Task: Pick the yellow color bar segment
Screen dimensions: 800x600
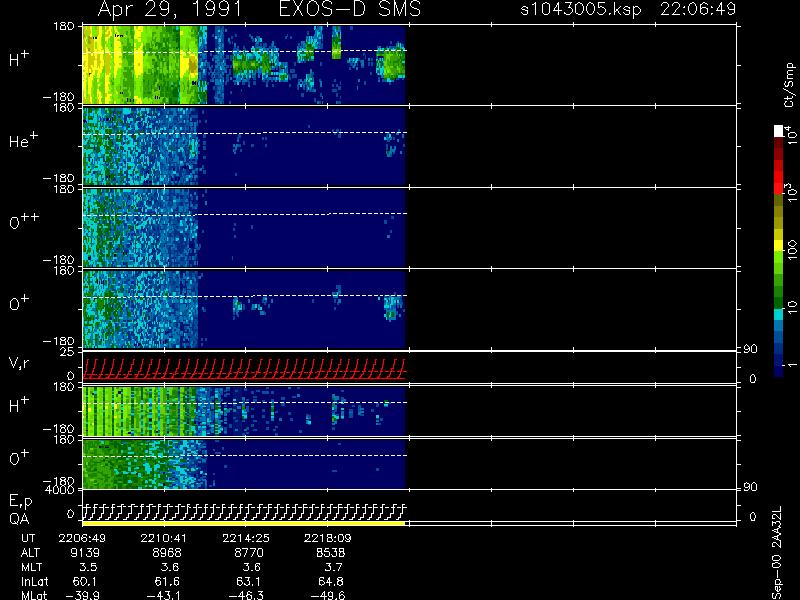Action: pos(779,245)
